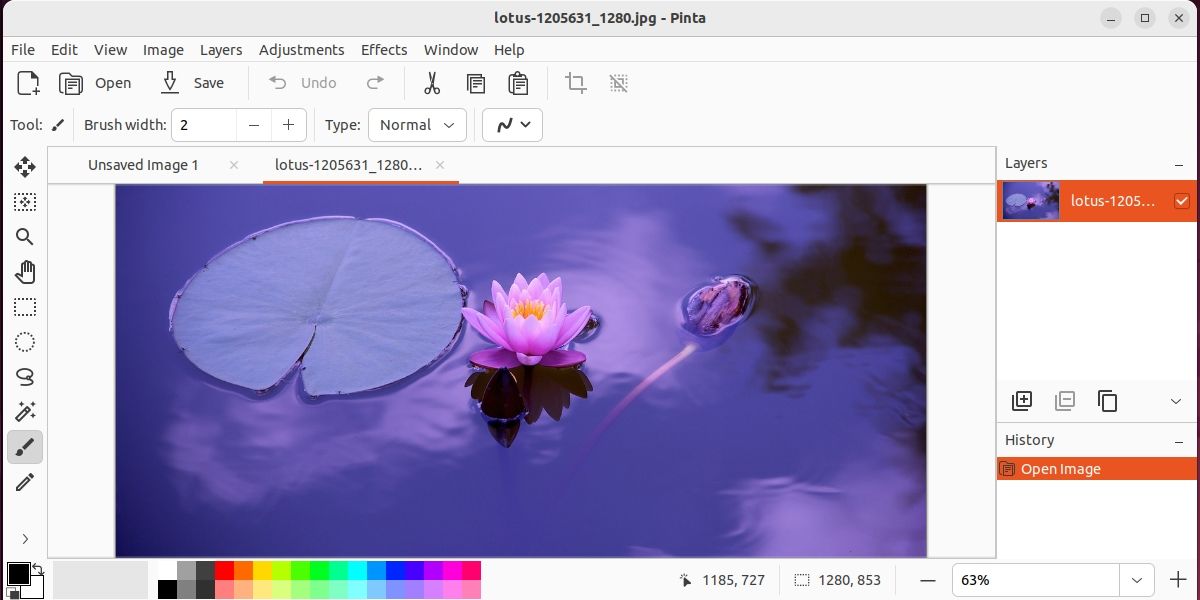Switch to the Pencil tool
1200x600 pixels.
25,482
